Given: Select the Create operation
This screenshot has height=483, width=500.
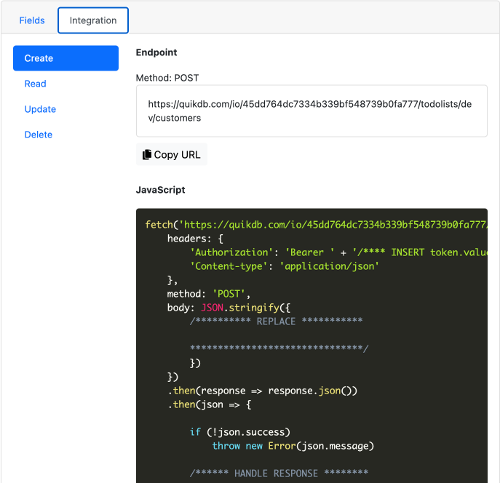Looking at the screenshot, I should coord(66,58).
